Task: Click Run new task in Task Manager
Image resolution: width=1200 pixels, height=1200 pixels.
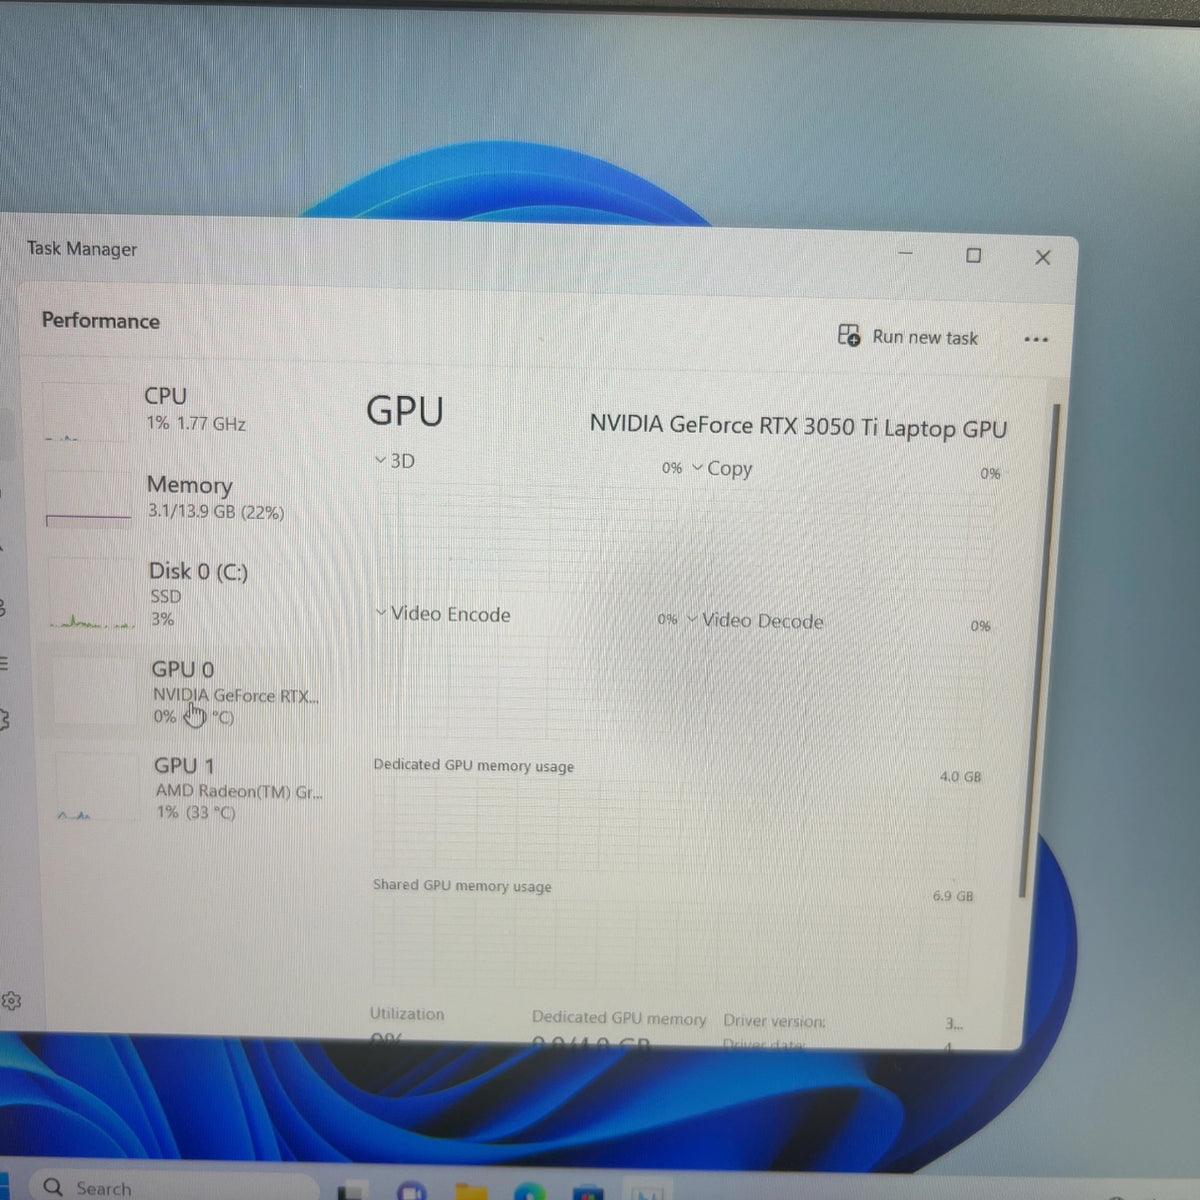Action: coord(908,336)
